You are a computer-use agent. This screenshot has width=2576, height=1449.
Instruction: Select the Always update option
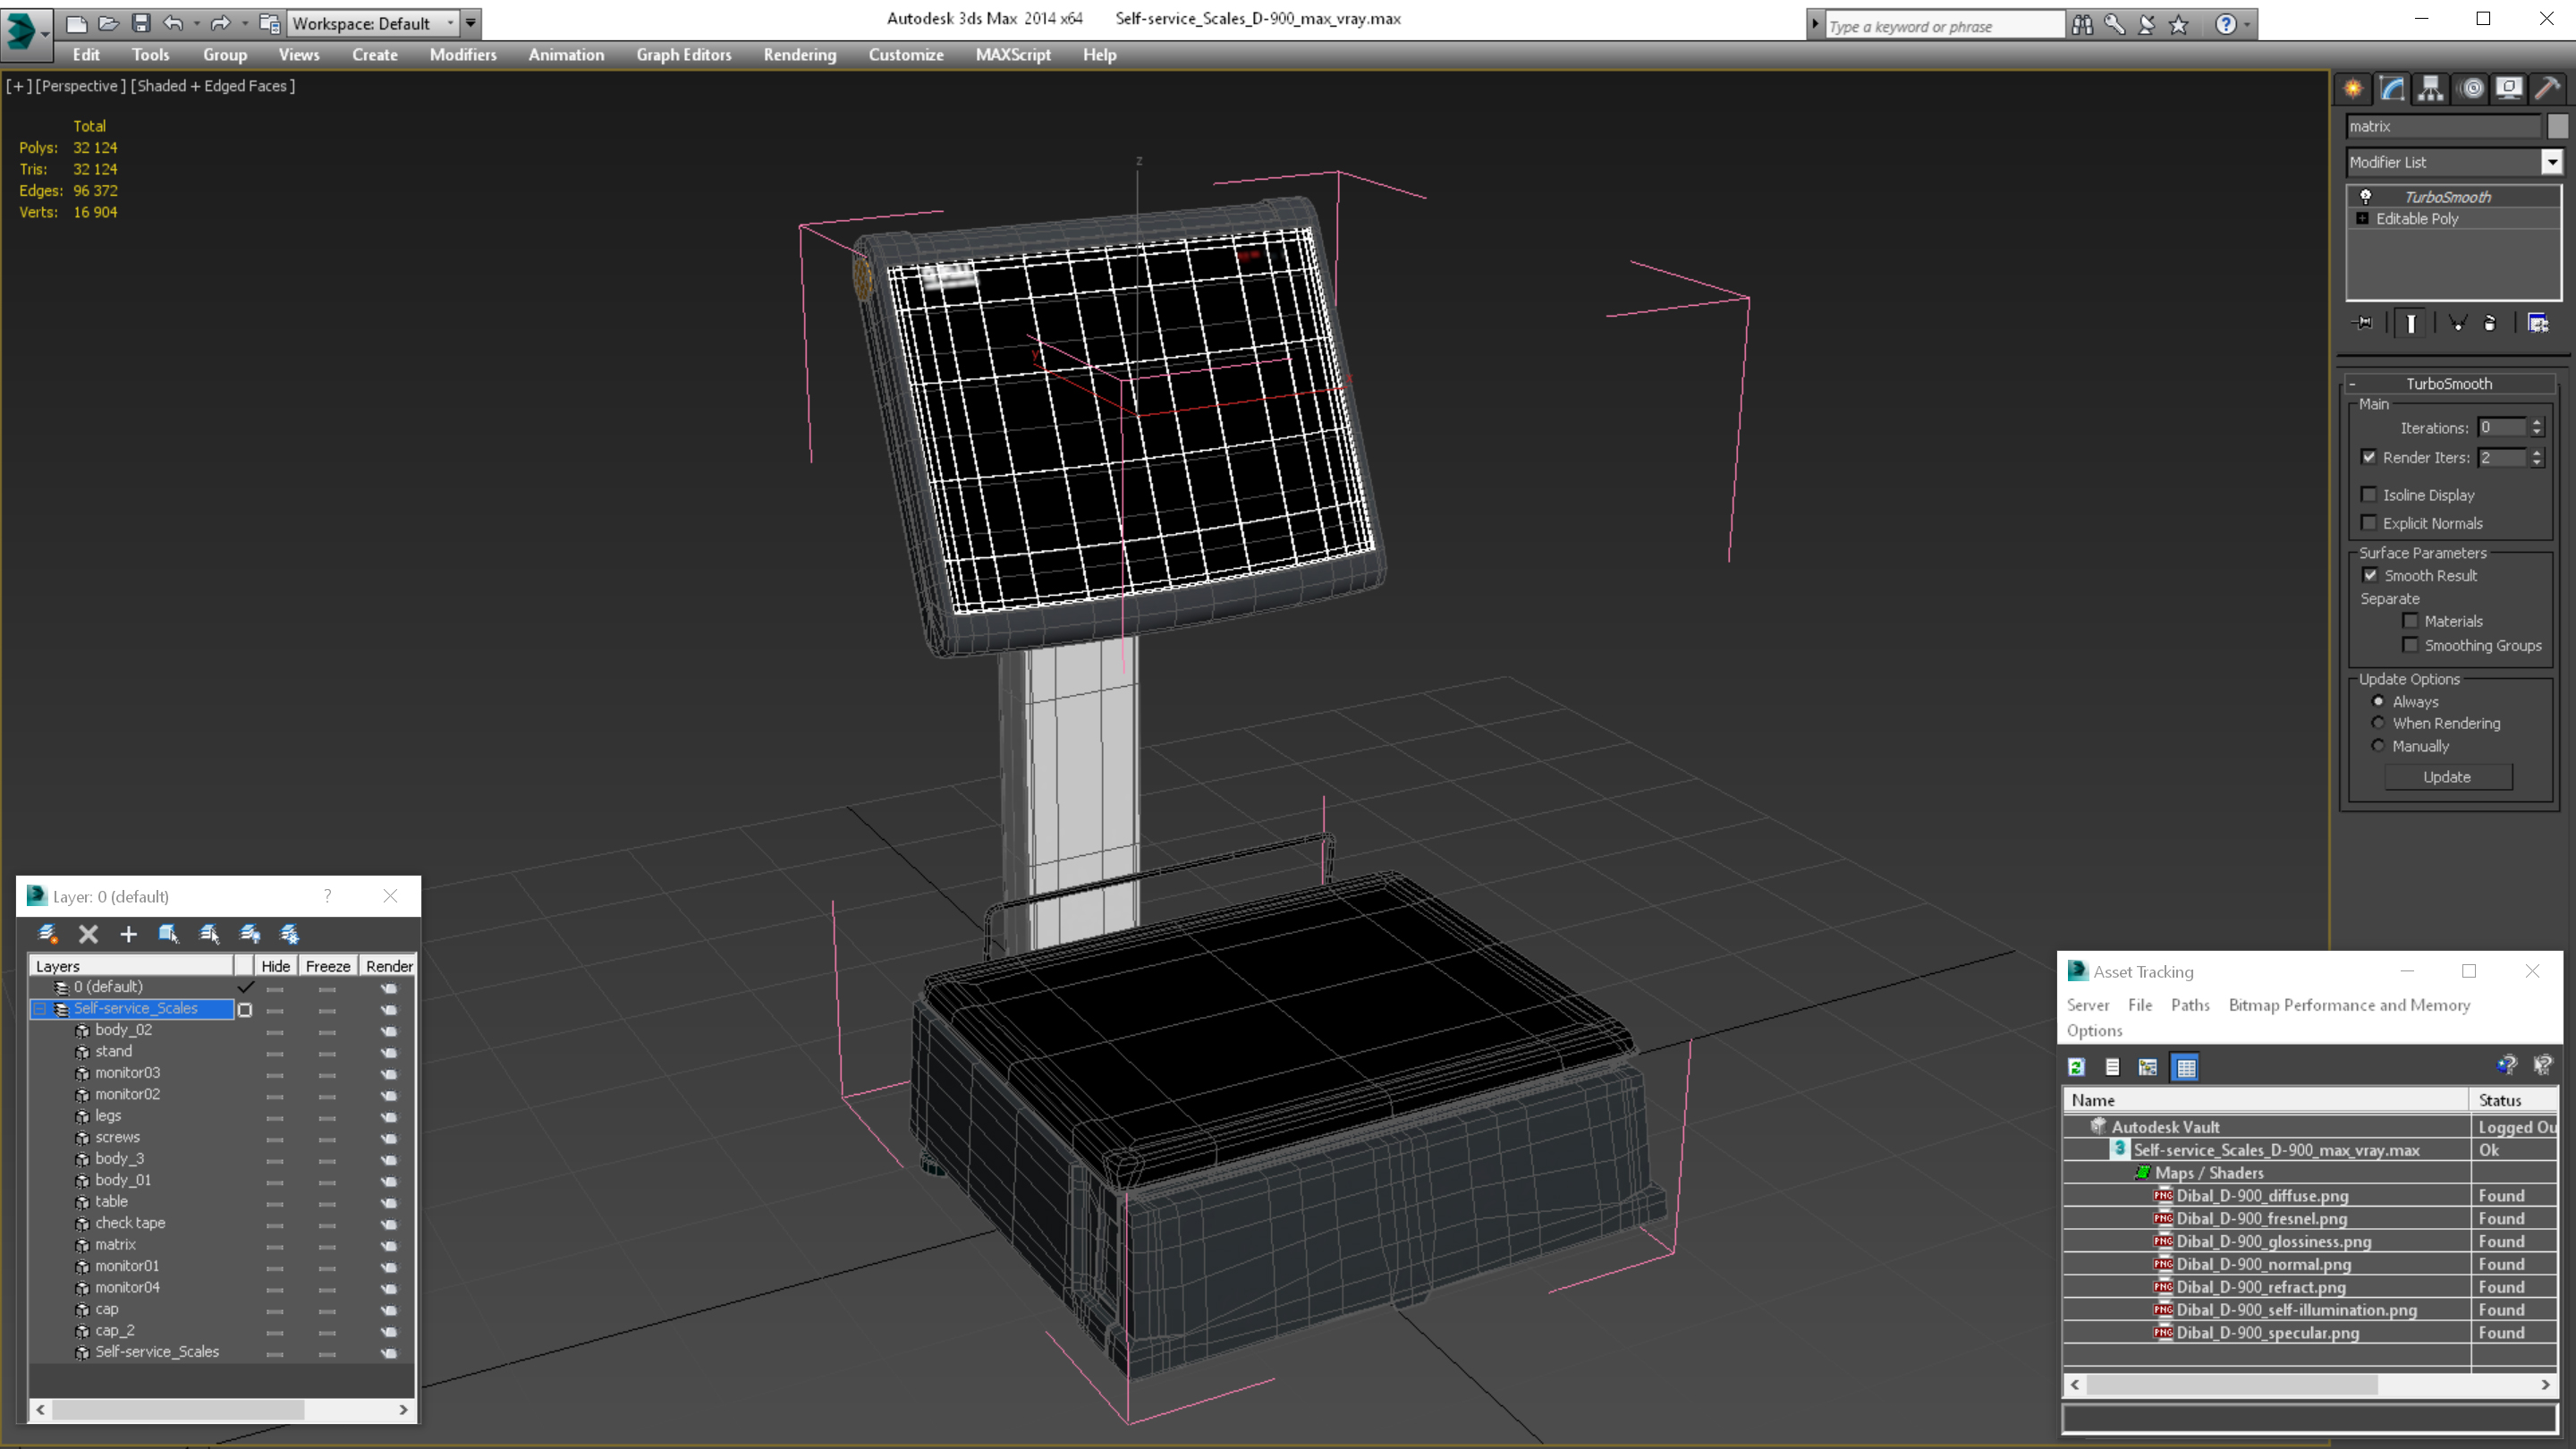2378,701
